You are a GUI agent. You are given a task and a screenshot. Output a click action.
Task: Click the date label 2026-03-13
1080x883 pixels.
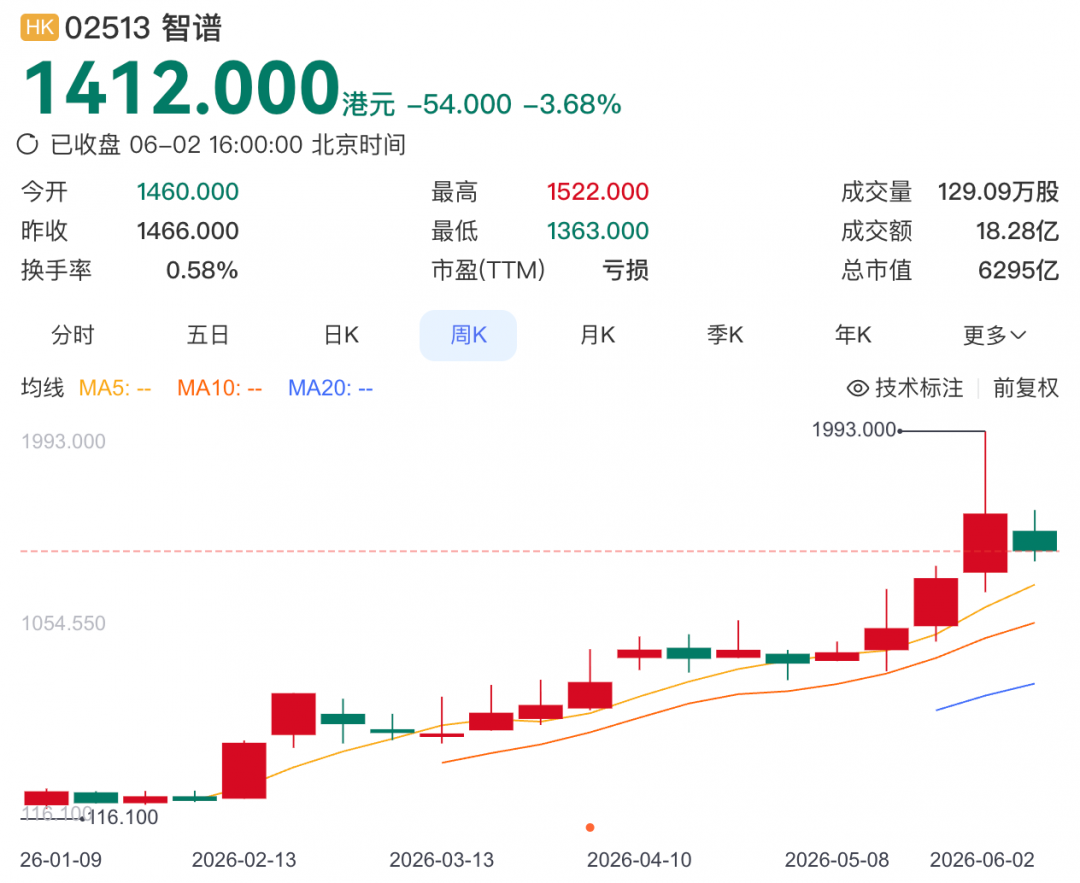coord(442,860)
